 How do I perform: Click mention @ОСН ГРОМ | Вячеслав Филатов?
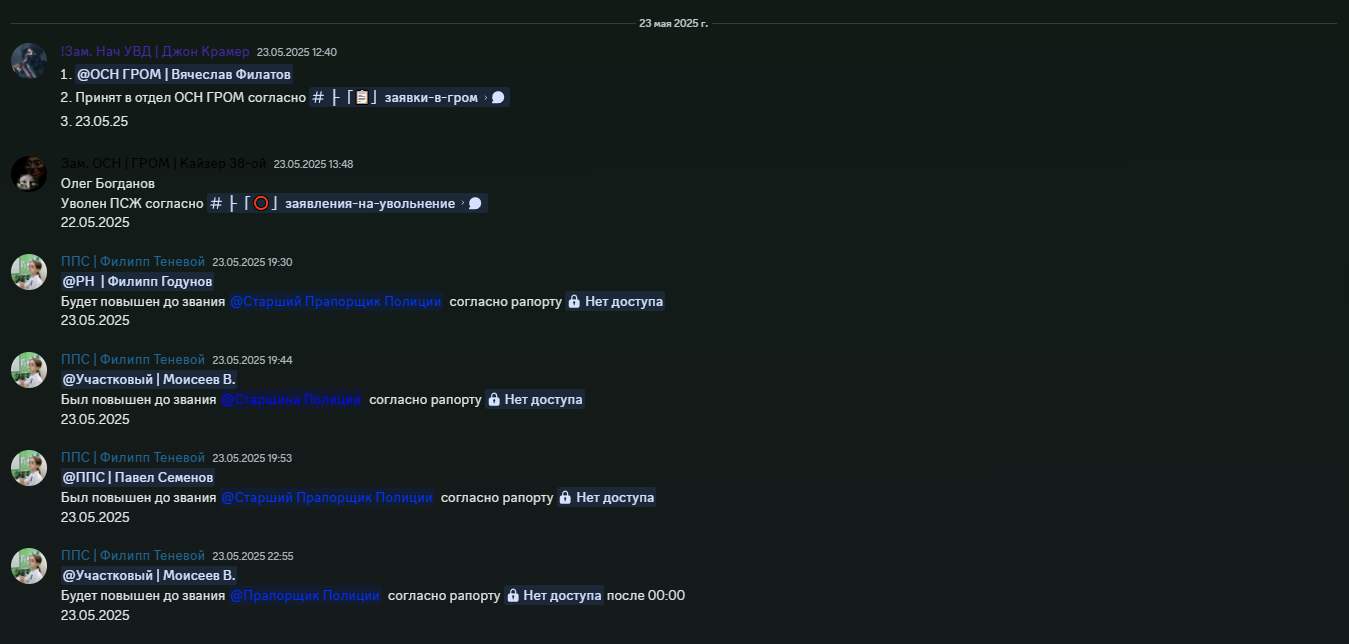pyautogui.click(x=184, y=74)
